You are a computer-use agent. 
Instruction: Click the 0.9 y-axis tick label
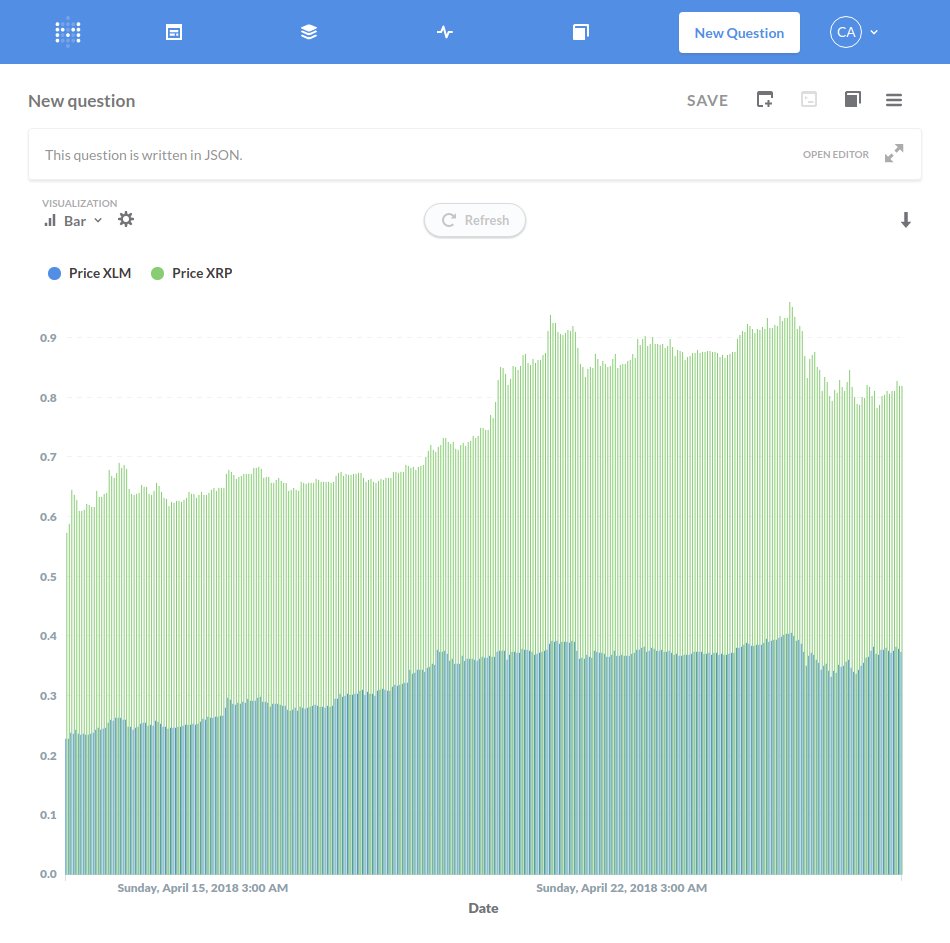click(x=48, y=338)
